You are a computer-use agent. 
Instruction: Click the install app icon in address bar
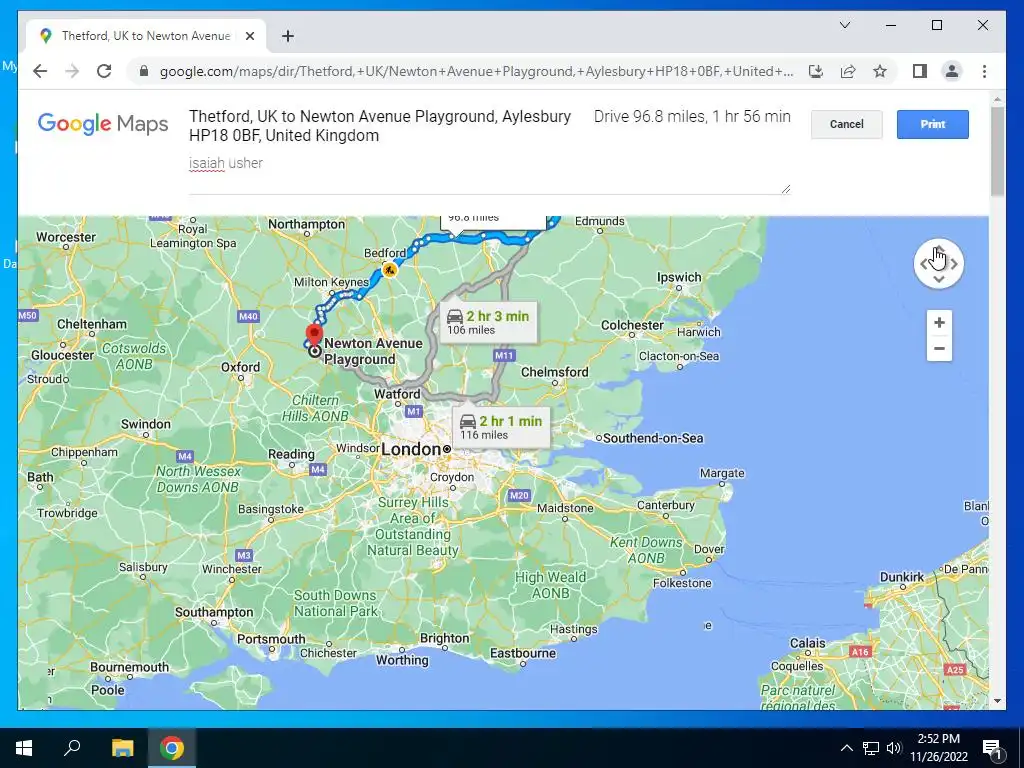tap(816, 71)
